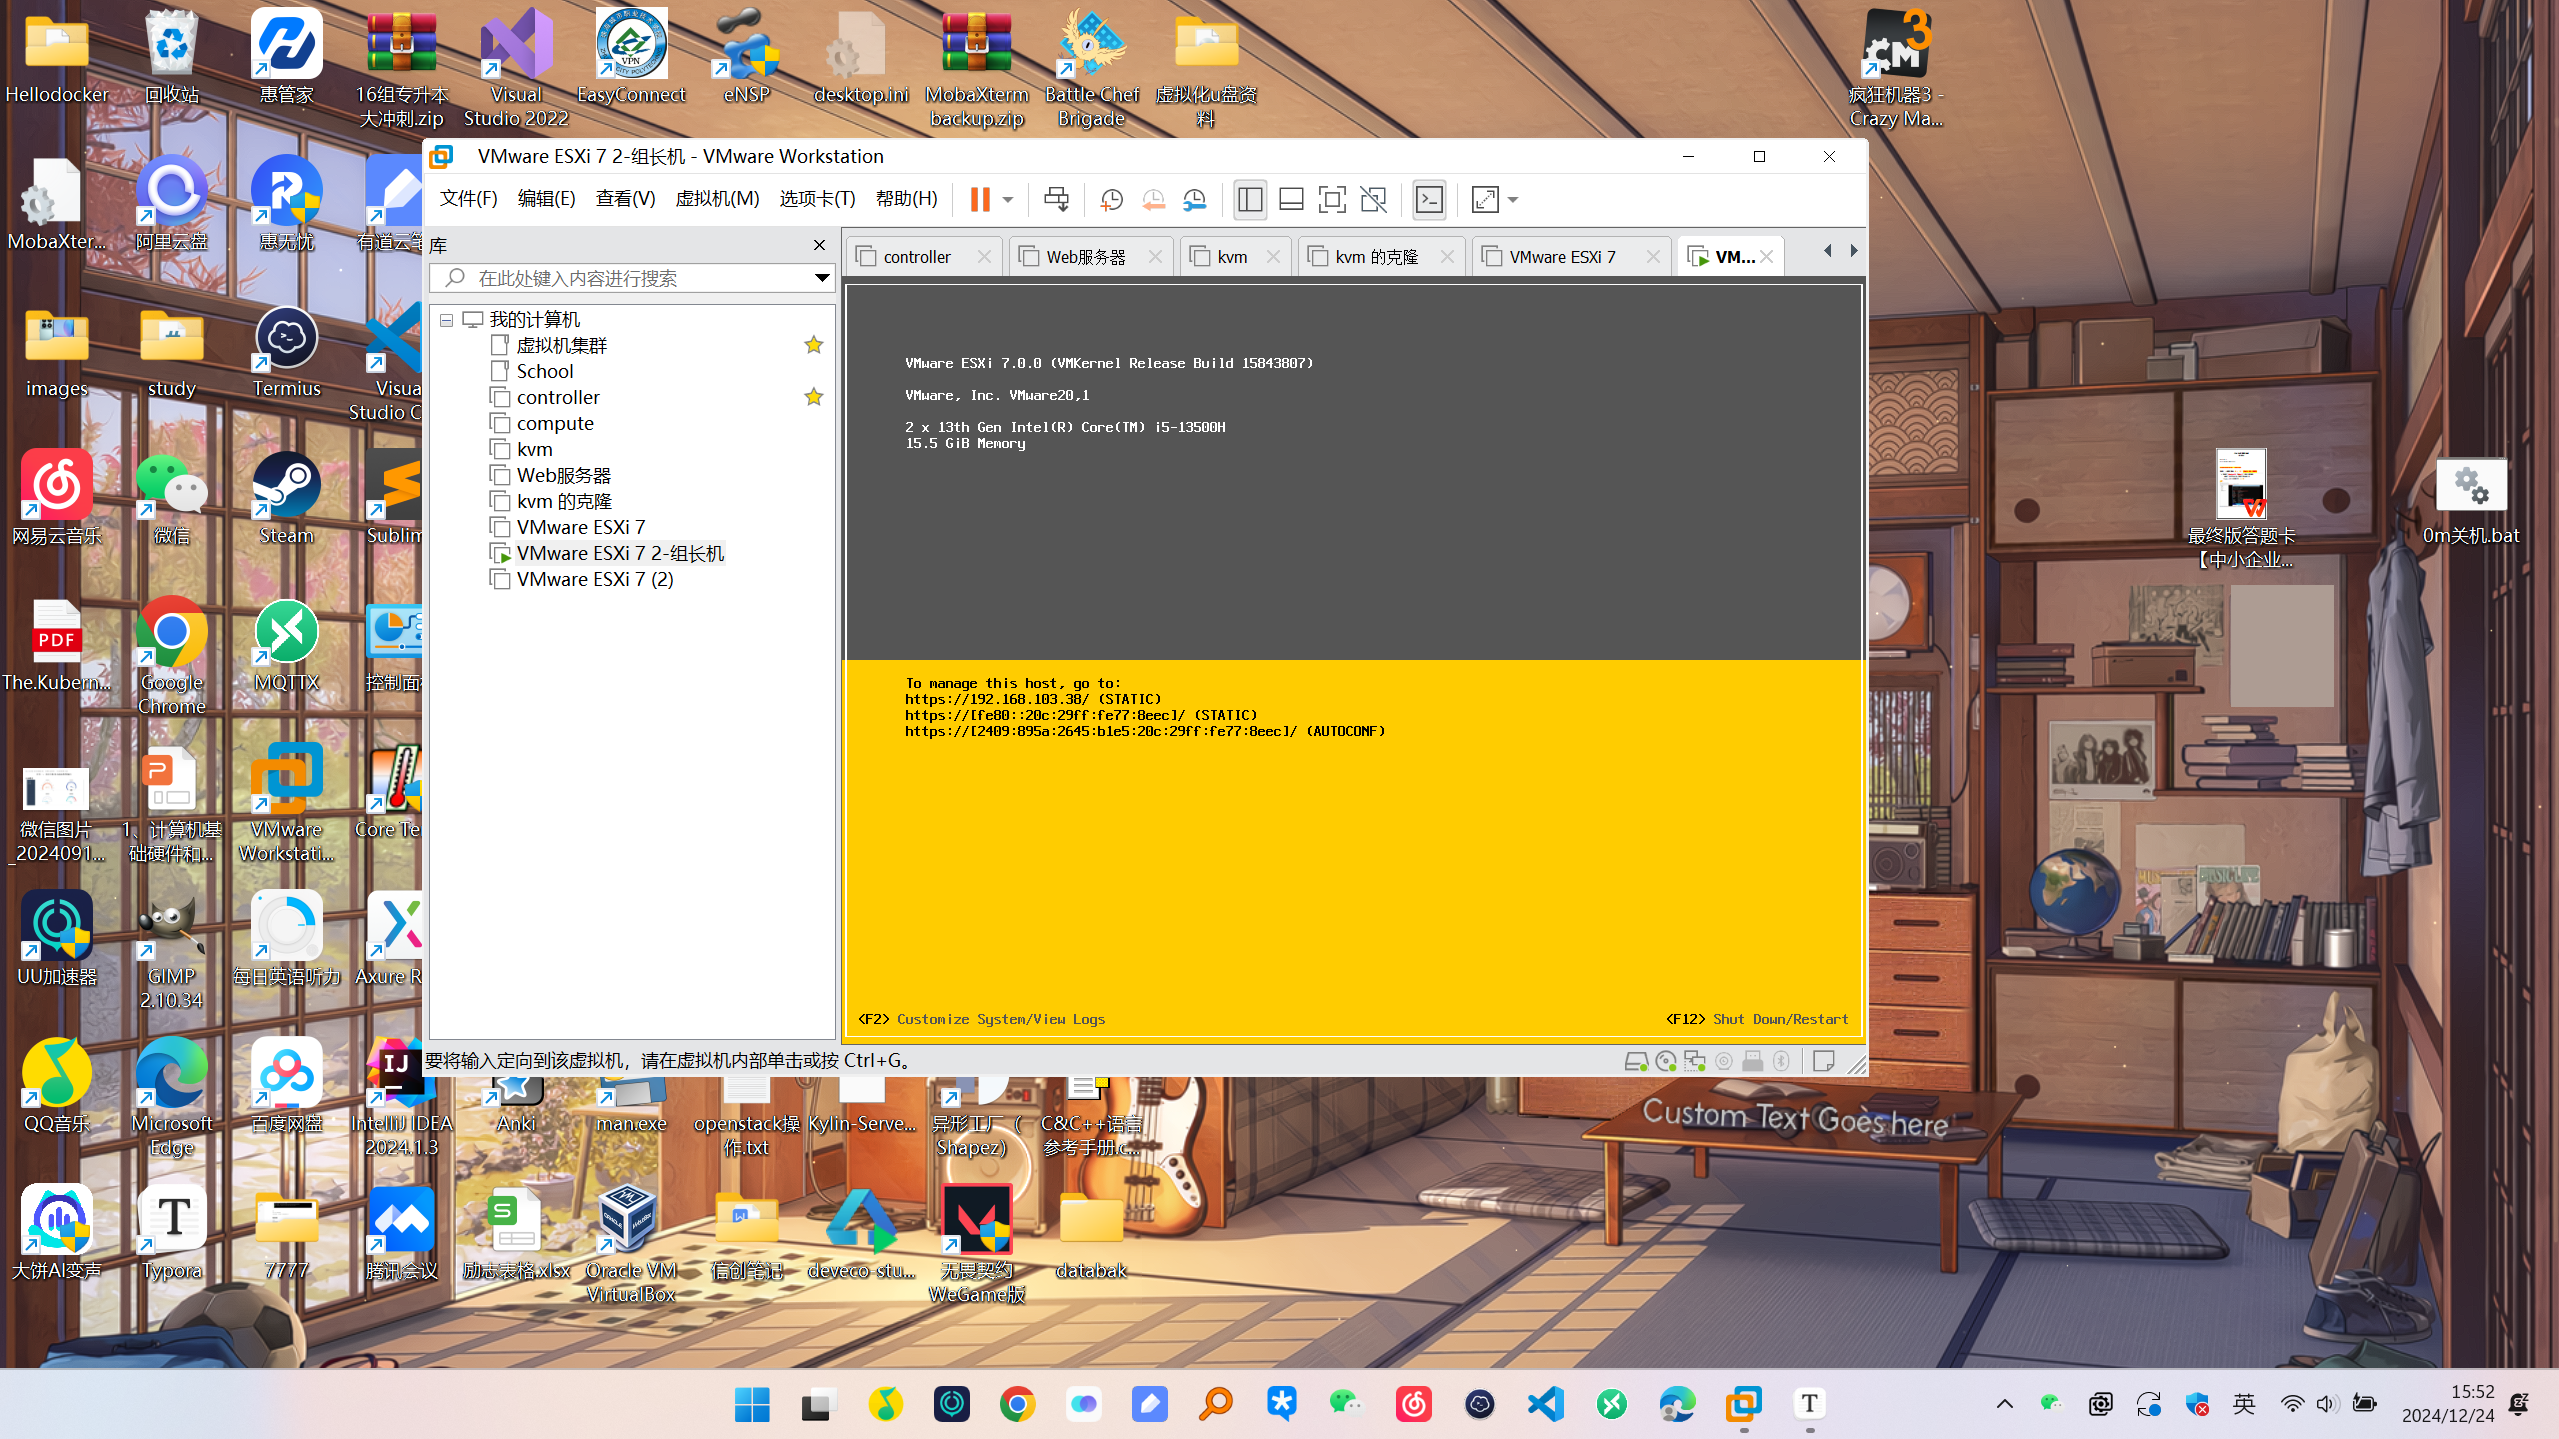Open the 查看(V) menu
Screen dimensions: 2559x1439
[625, 199]
